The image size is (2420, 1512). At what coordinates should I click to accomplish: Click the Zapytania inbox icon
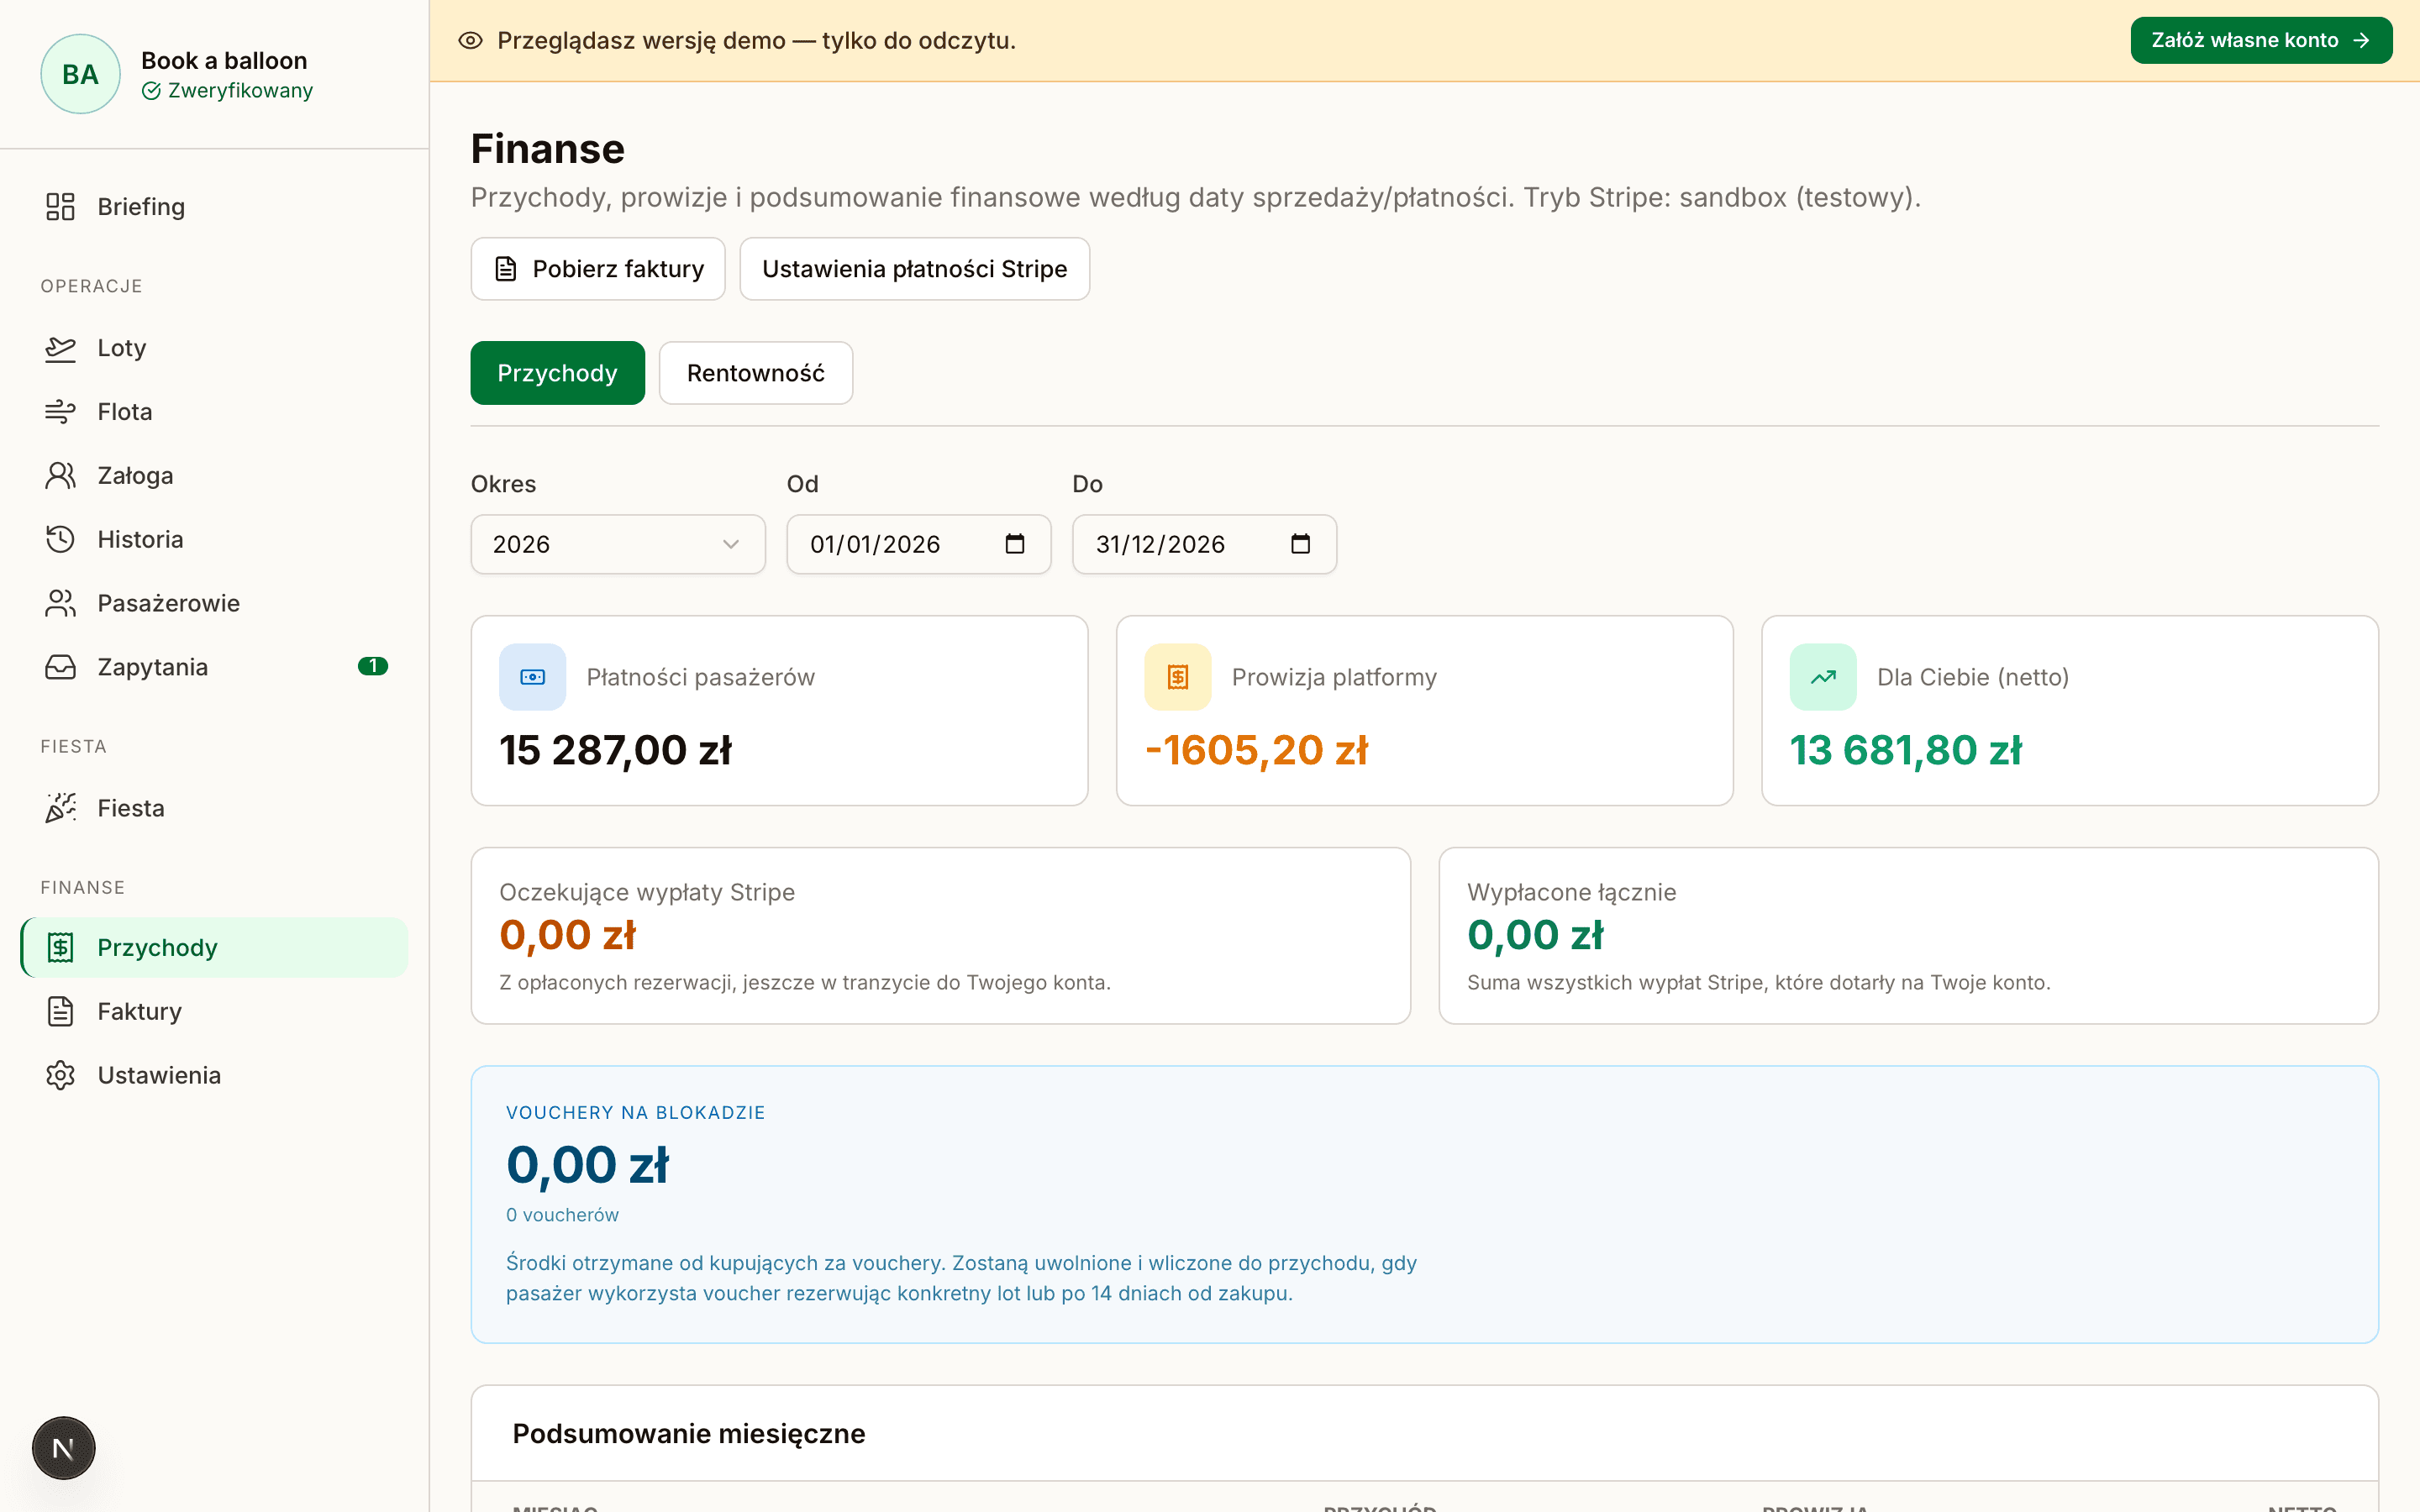tap(60, 667)
